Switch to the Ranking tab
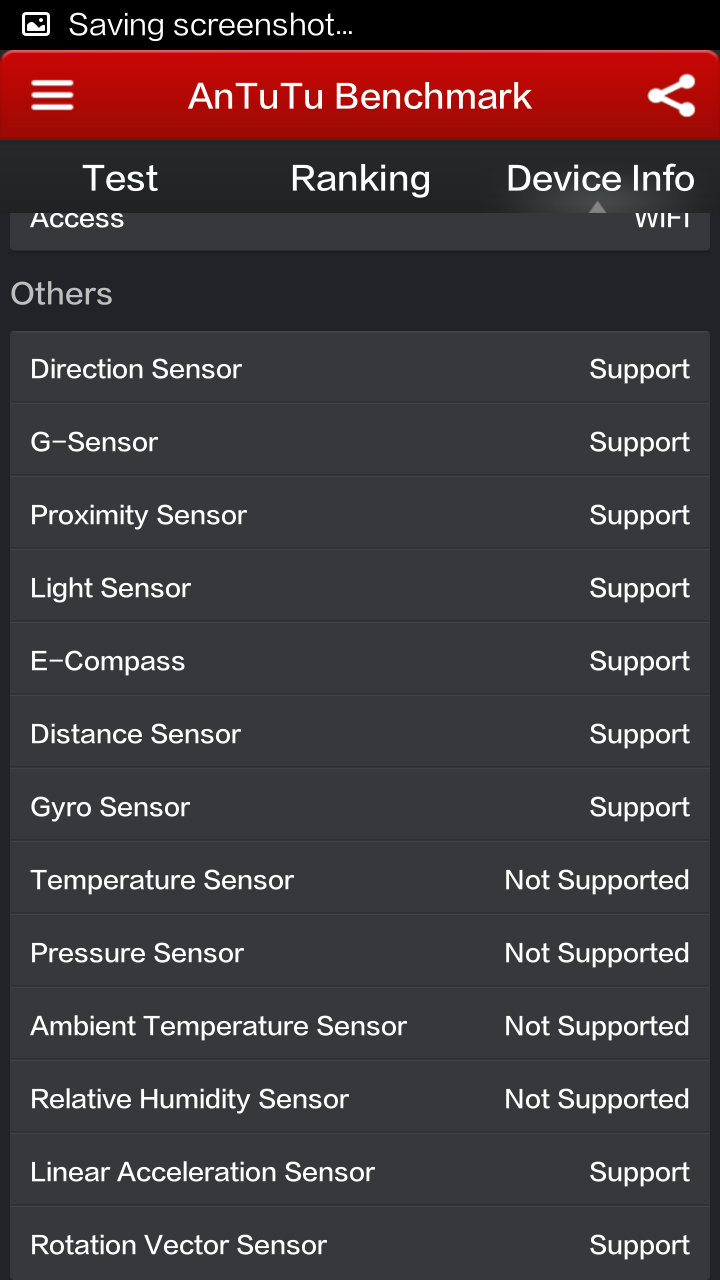The image size is (720, 1280). point(360,178)
